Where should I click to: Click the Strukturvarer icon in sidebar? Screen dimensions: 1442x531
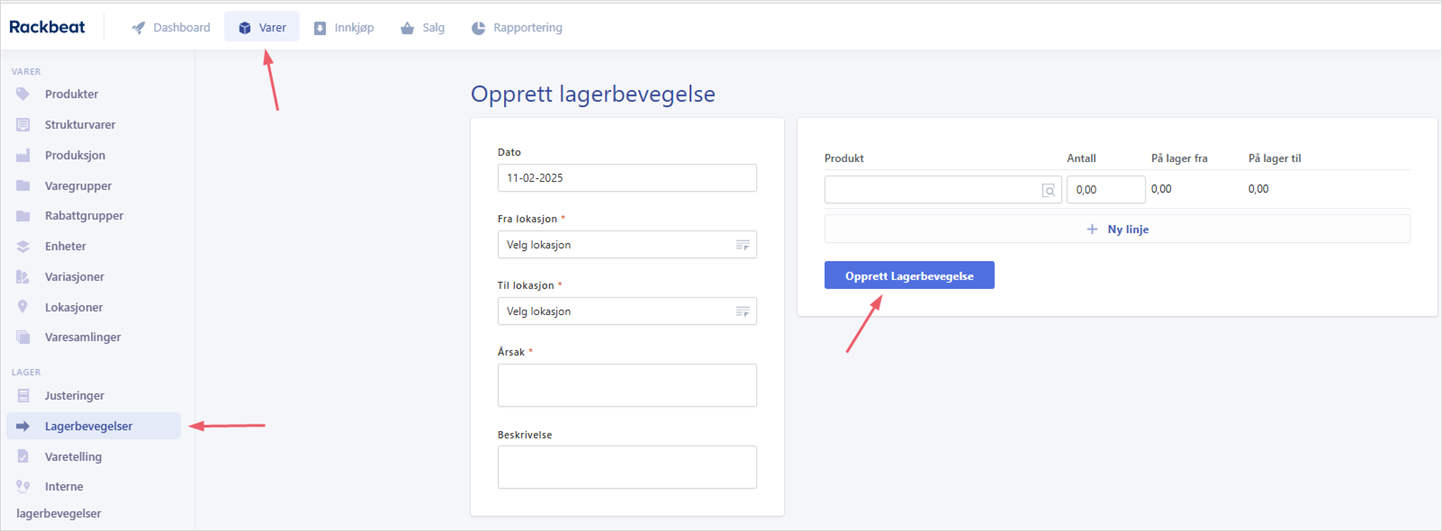pos(23,125)
